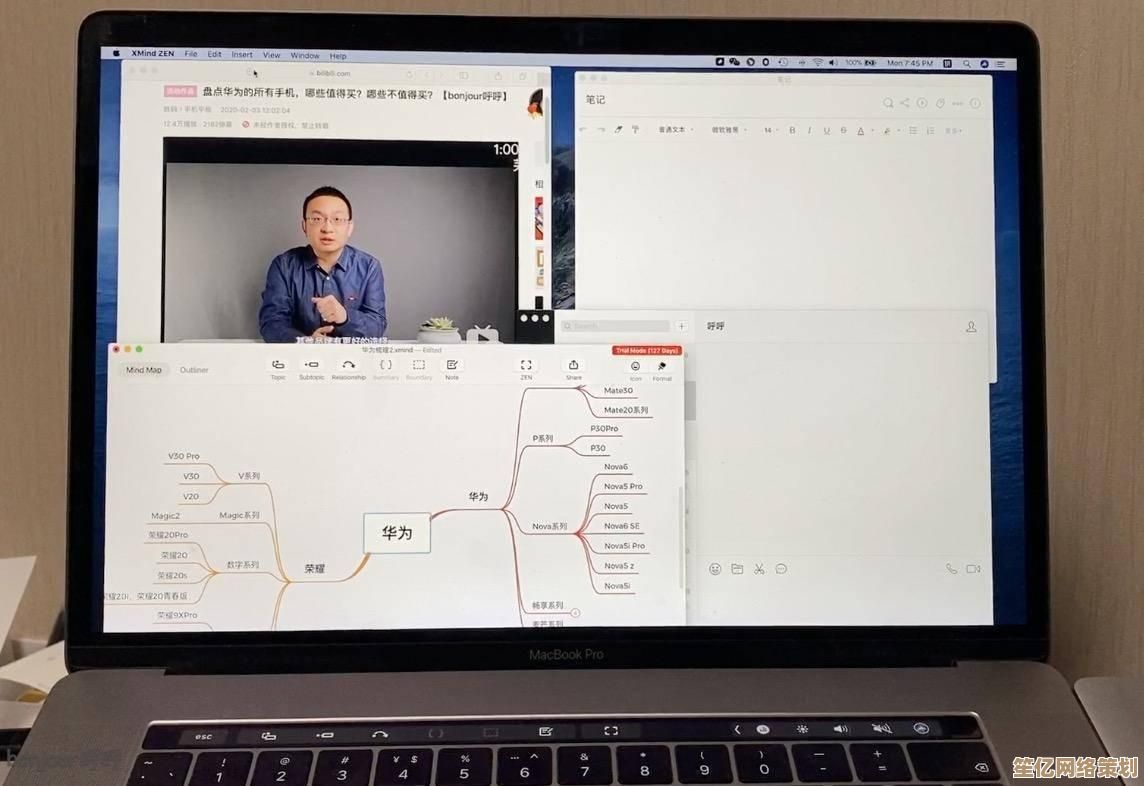The height and width of the screenshot is (786, 1144).
Task: Click the Summary tool in XMind toolbar
Action: [386, 369]
